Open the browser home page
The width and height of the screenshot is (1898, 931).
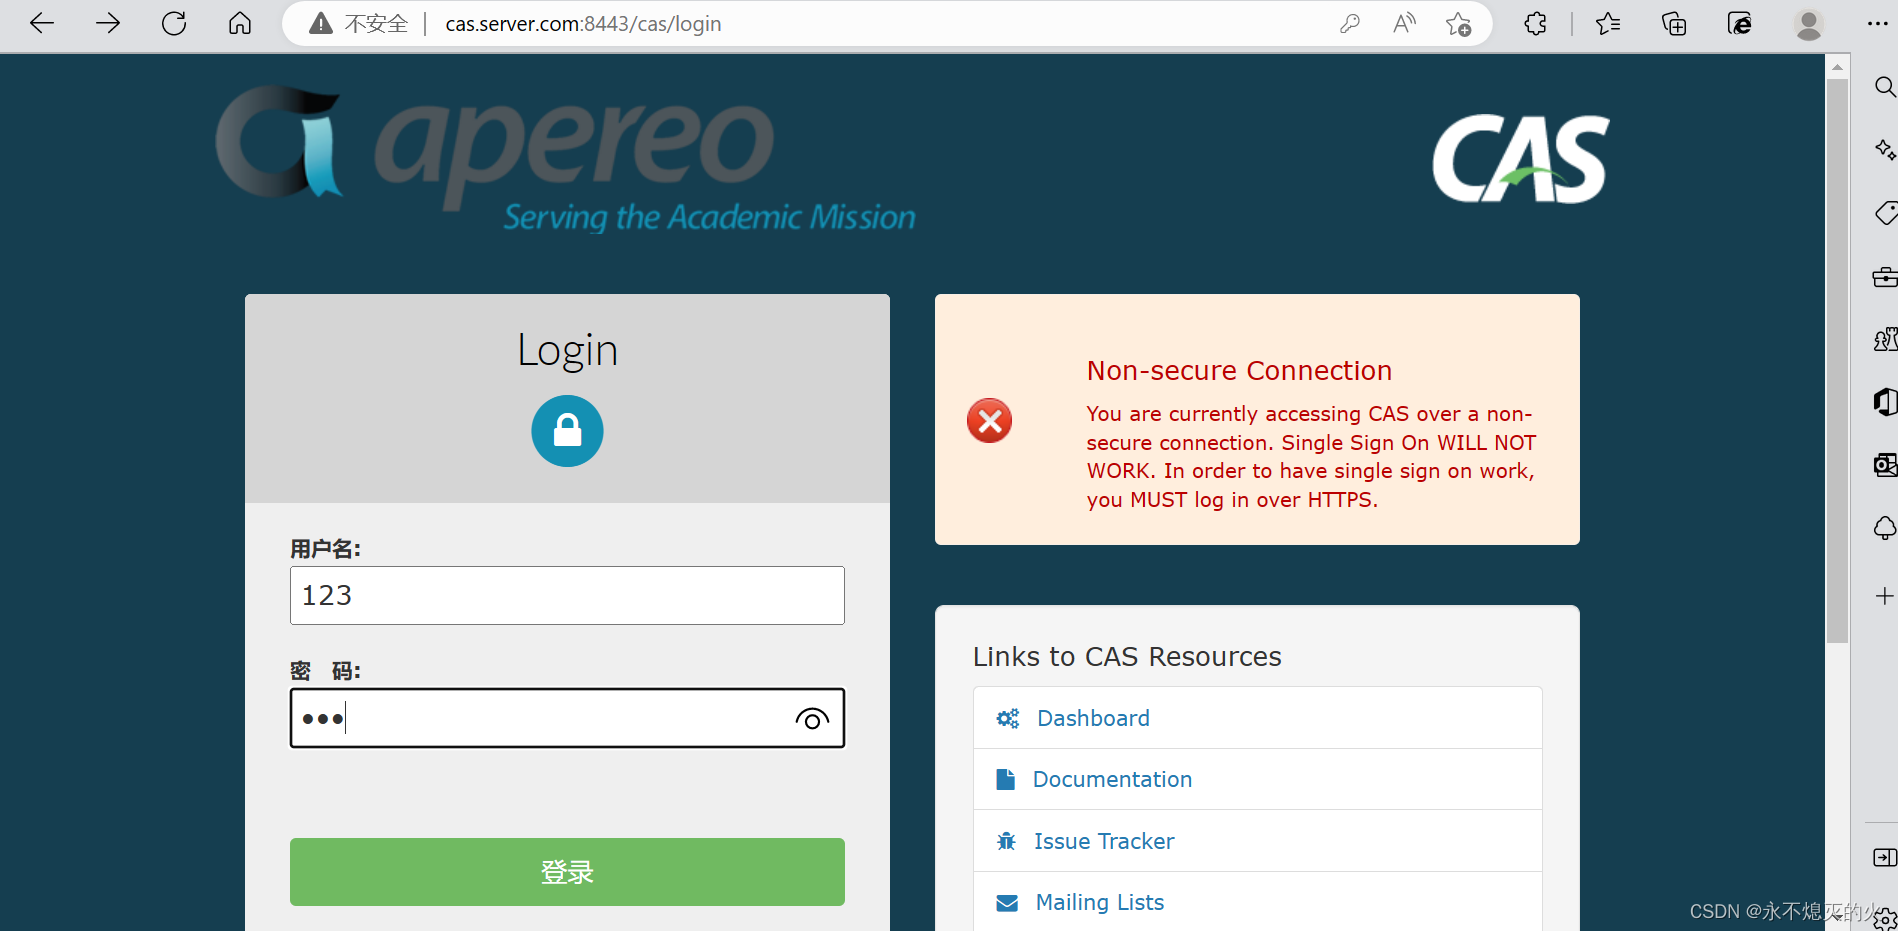[x=240, y=23]
